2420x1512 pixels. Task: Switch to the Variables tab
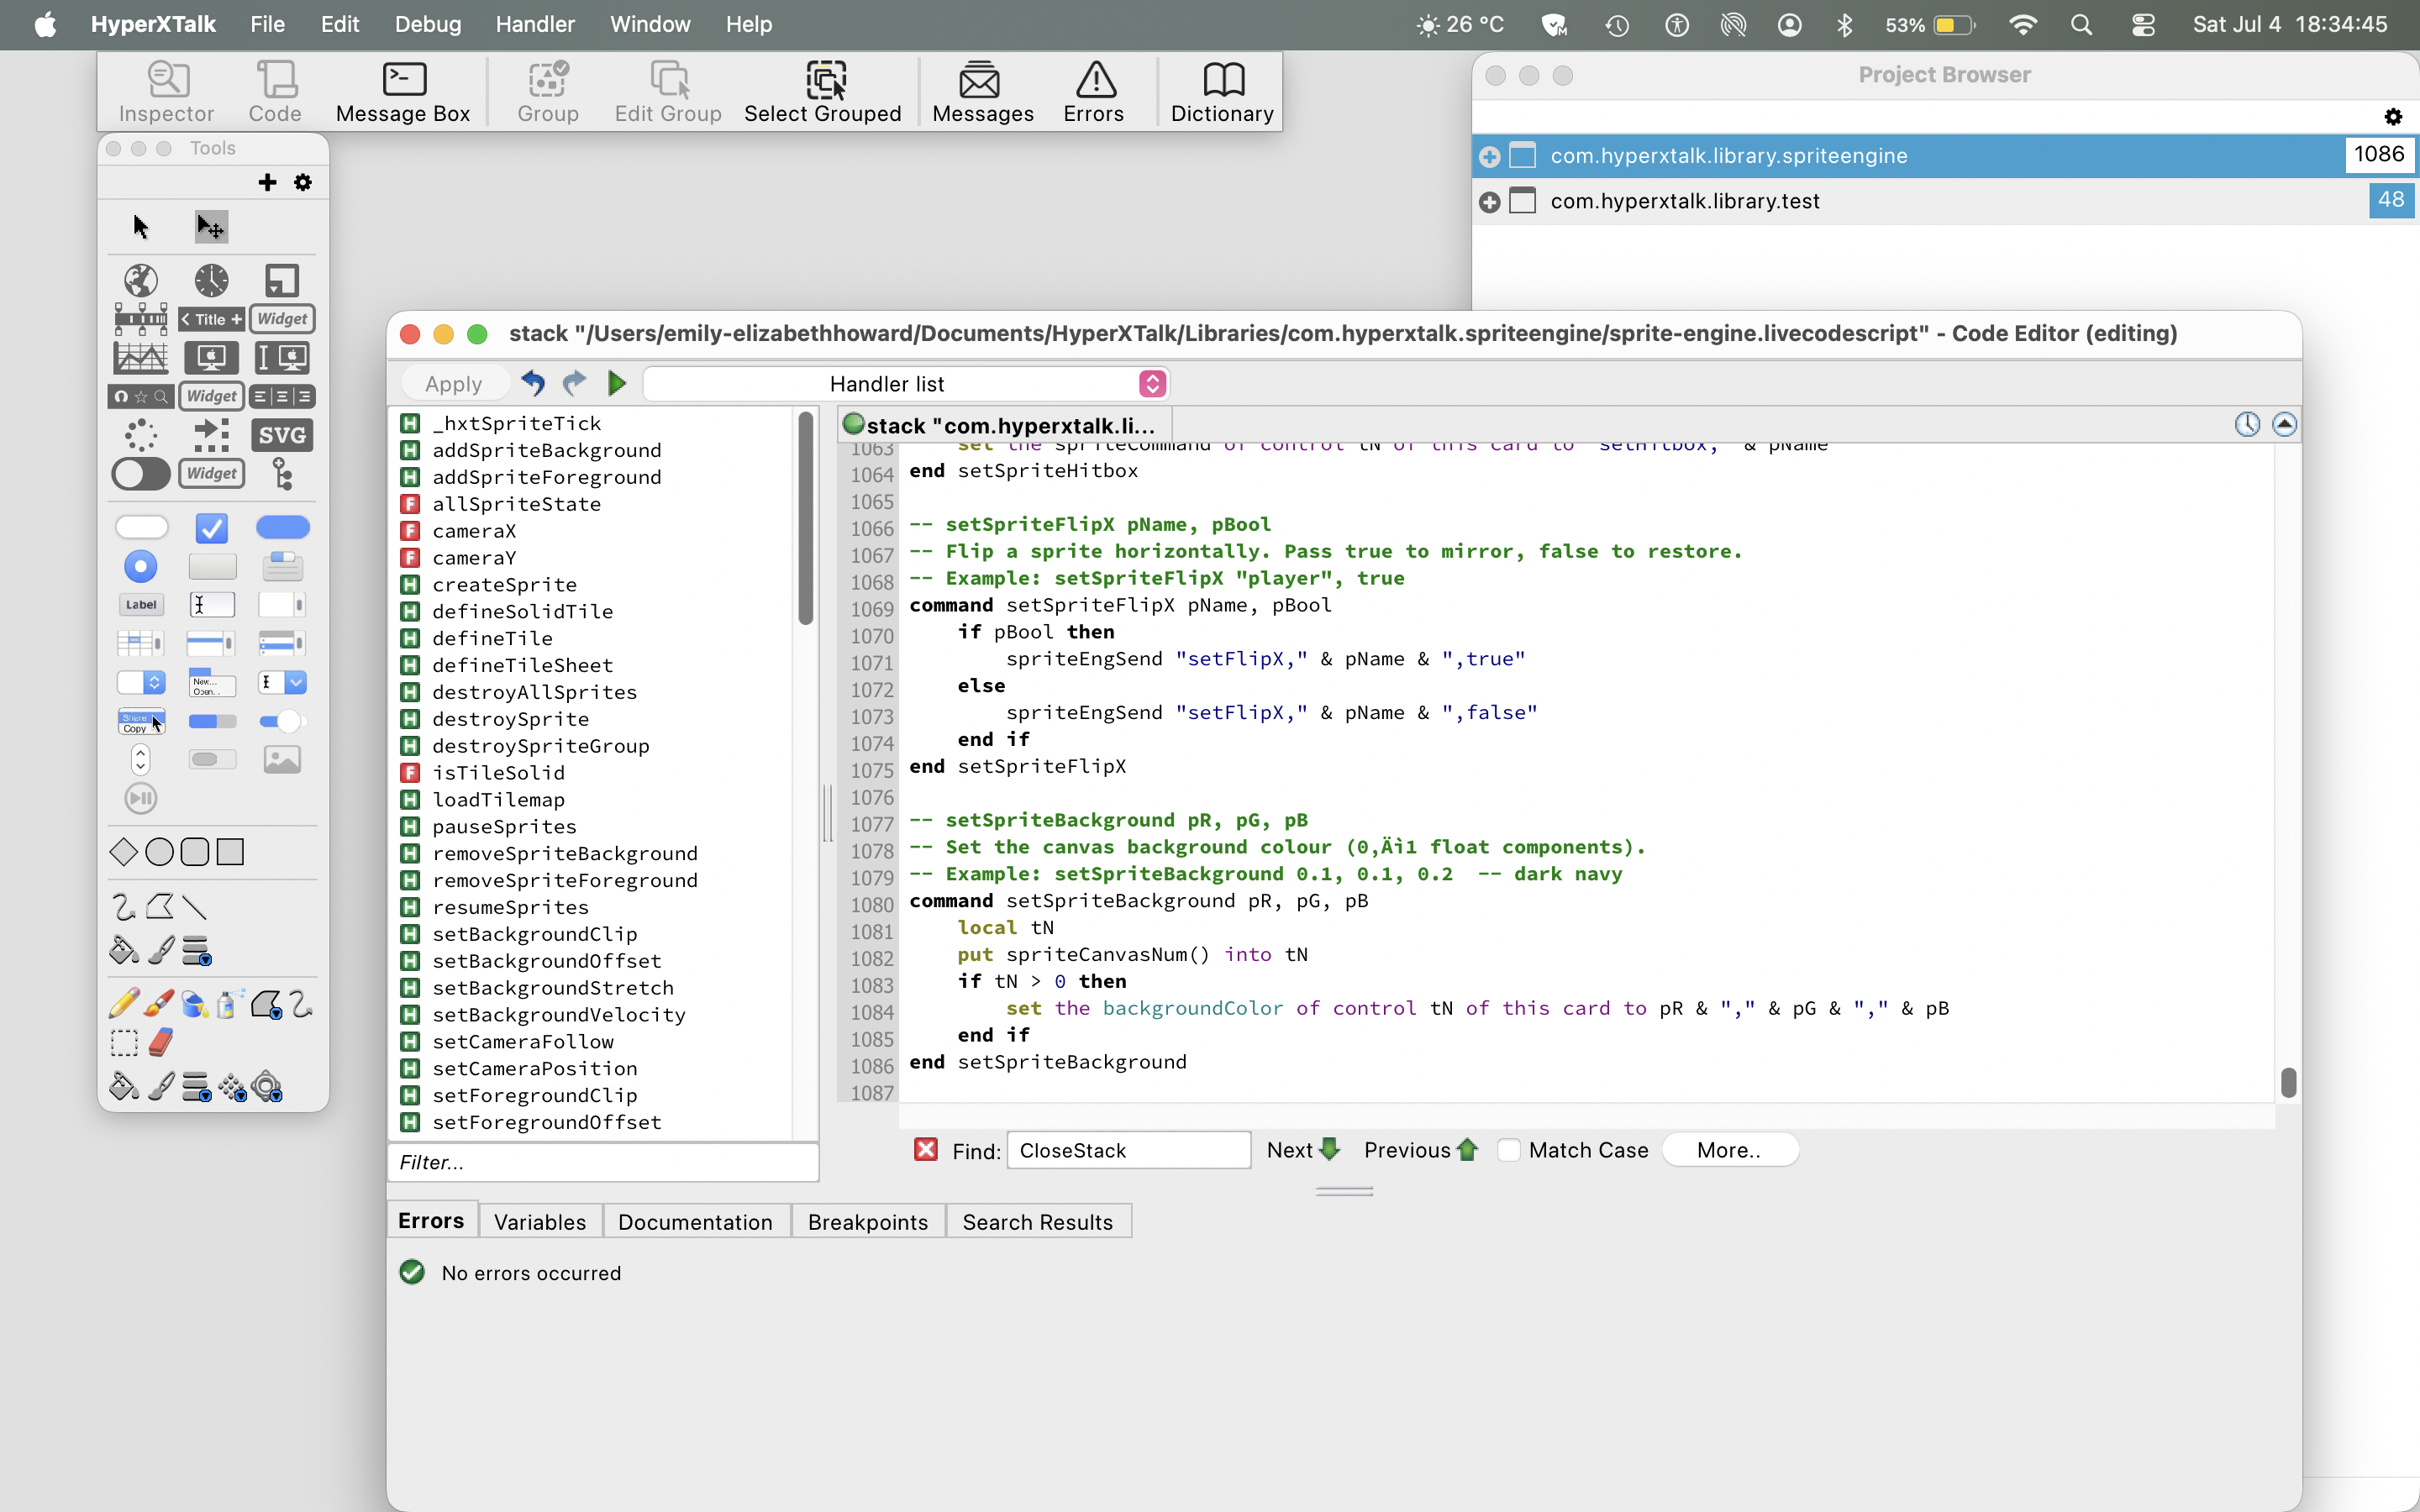coord(540,1222)
